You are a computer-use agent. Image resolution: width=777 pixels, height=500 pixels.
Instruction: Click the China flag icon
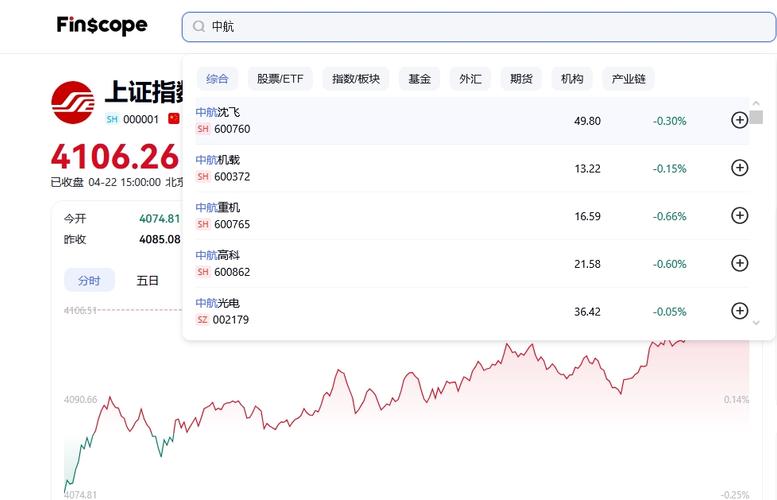point(173,119)
